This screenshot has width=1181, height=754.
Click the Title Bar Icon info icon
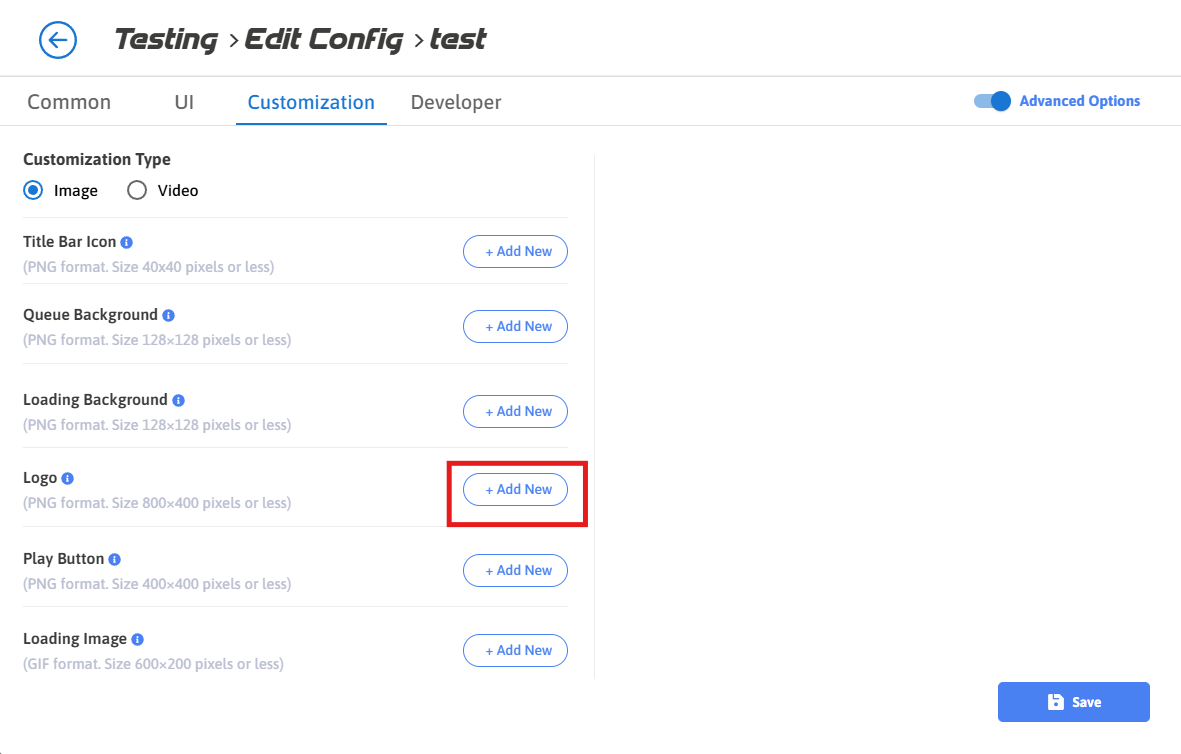pos(127,242)
